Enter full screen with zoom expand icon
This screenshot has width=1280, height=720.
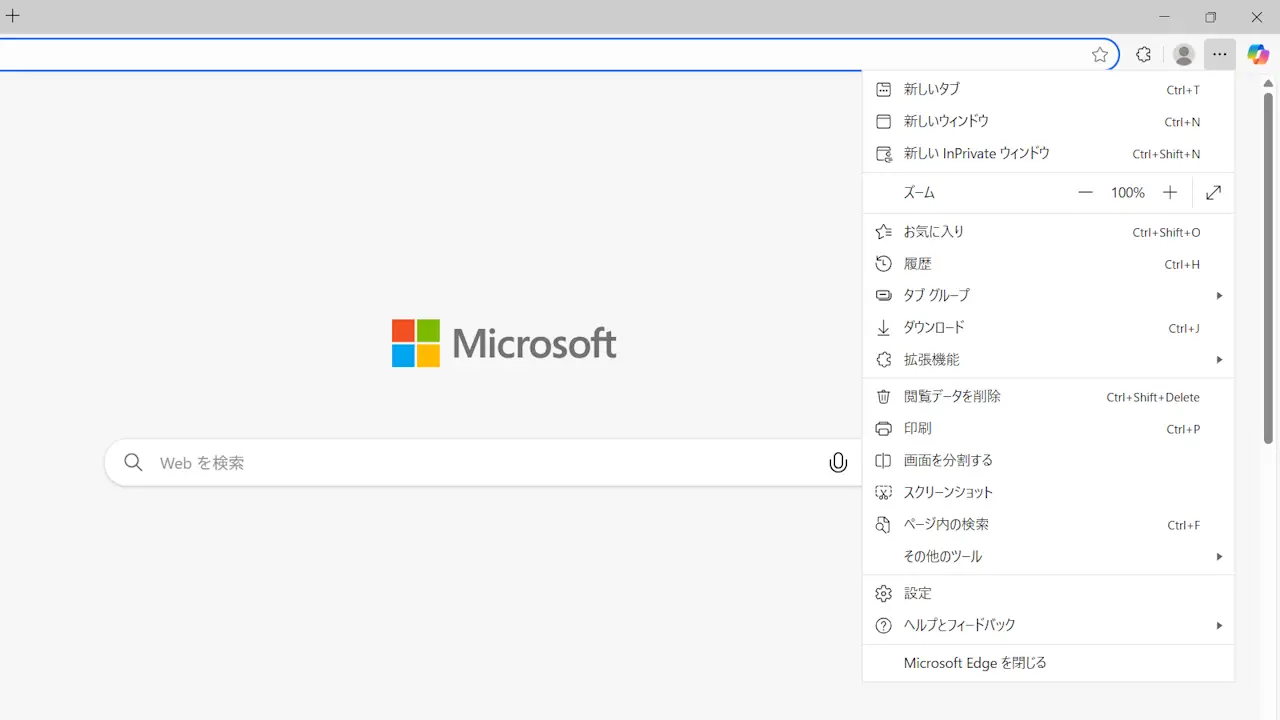(x=1213, y=193)
